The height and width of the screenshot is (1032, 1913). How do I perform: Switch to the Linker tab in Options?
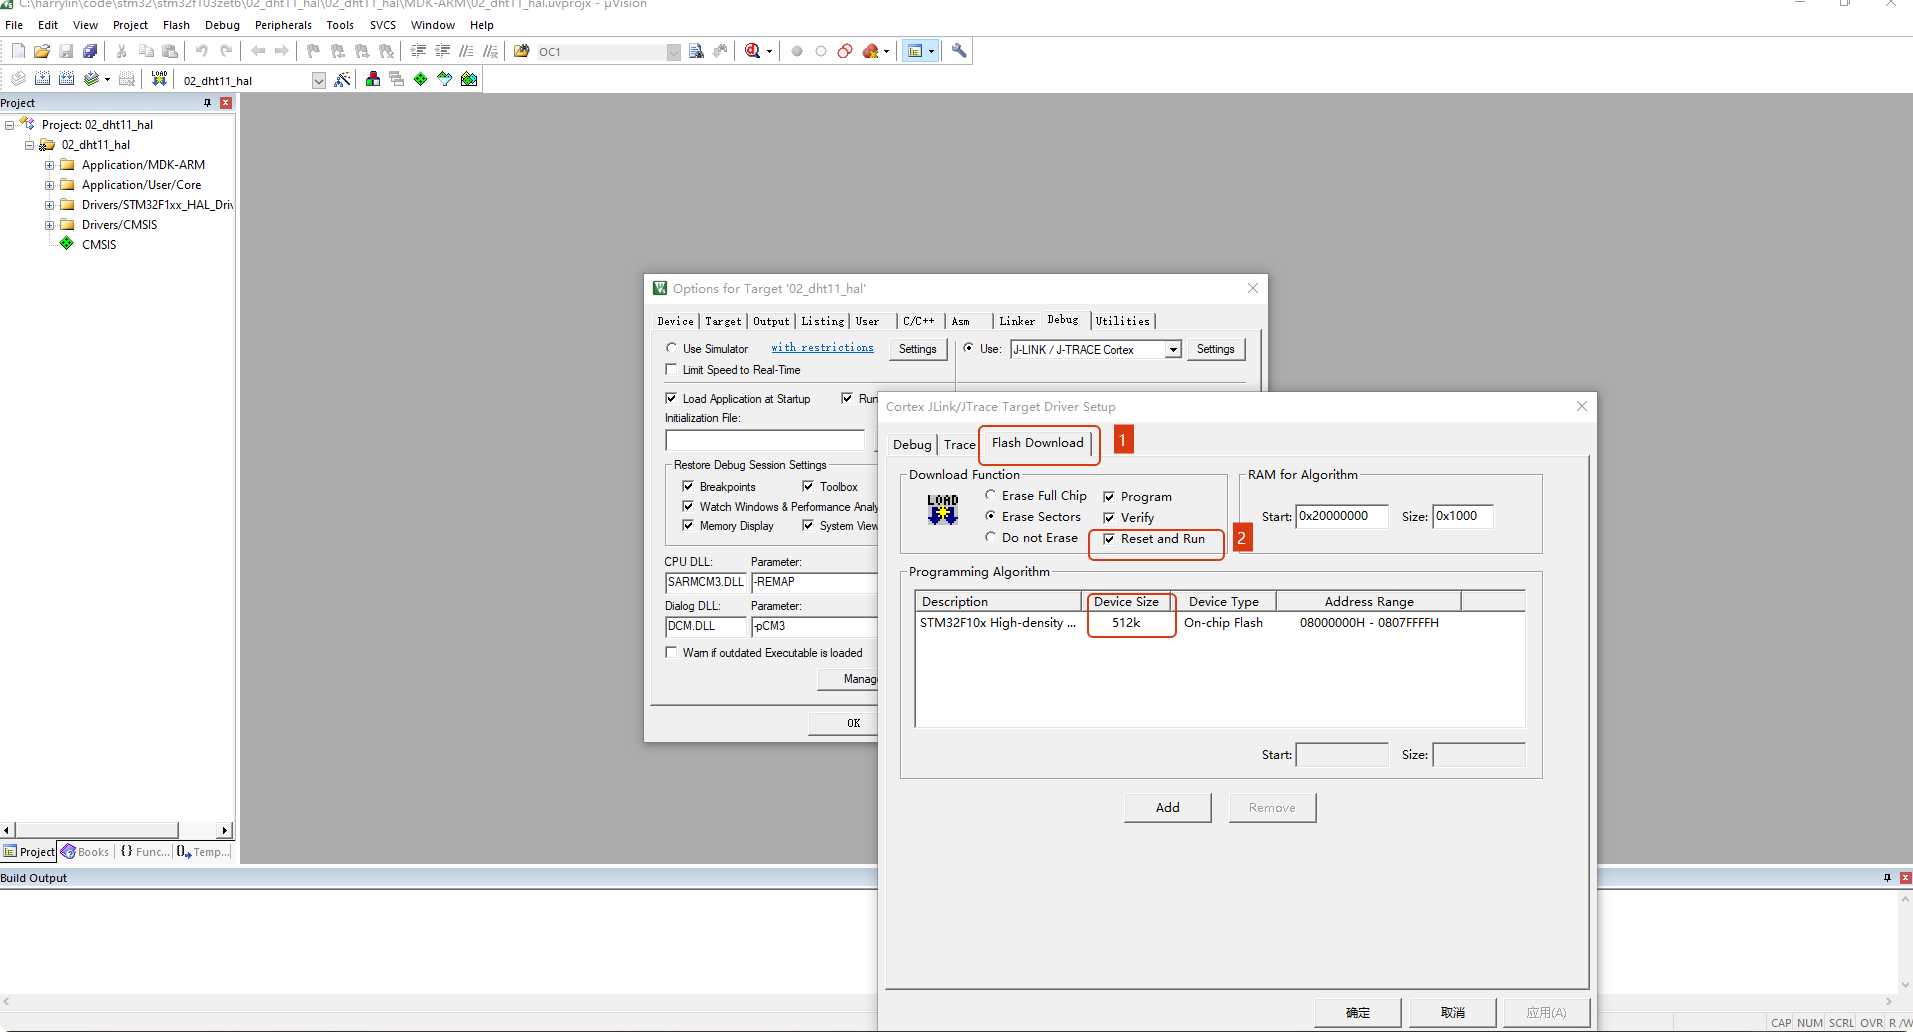[1016, 321]
